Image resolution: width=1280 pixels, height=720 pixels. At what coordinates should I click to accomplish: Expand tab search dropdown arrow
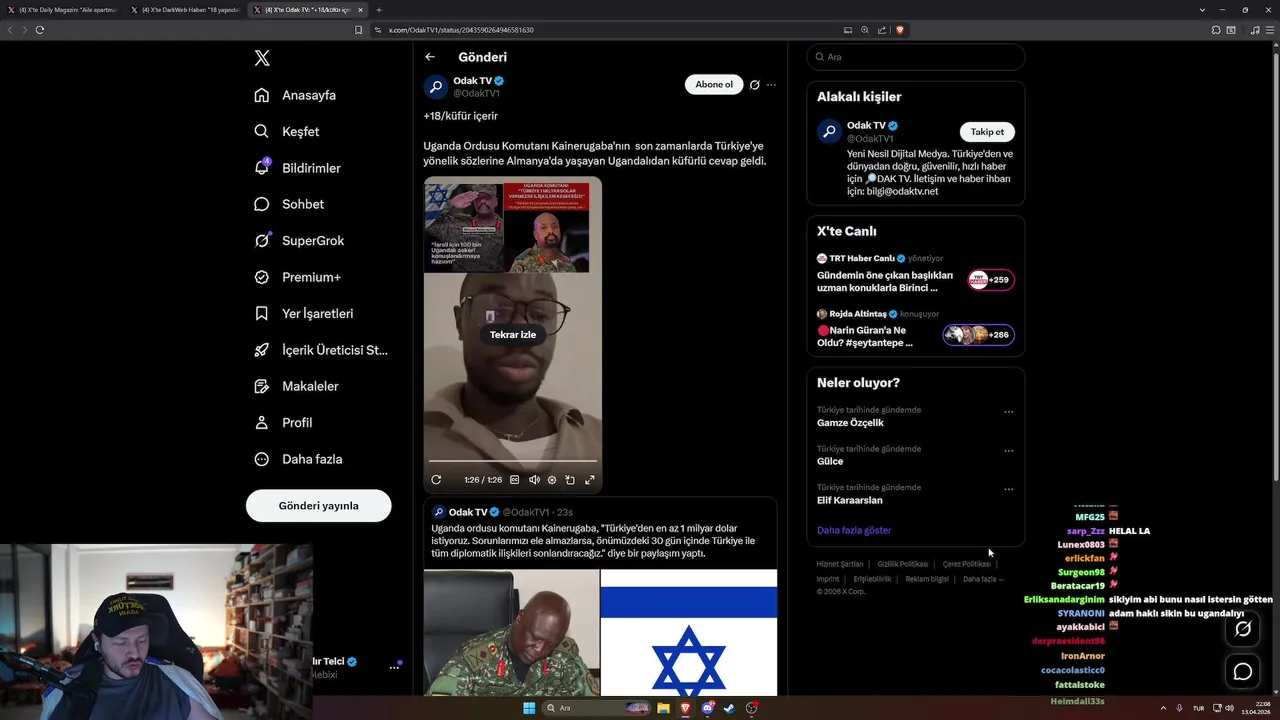click(1202, 9)
